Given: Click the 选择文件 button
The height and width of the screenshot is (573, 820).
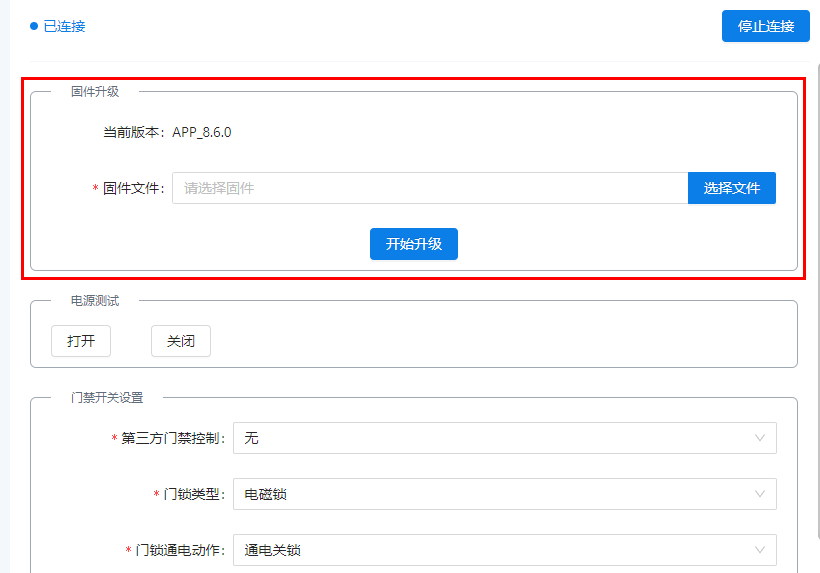Looking at the screenshot, I should click(731, 188).
